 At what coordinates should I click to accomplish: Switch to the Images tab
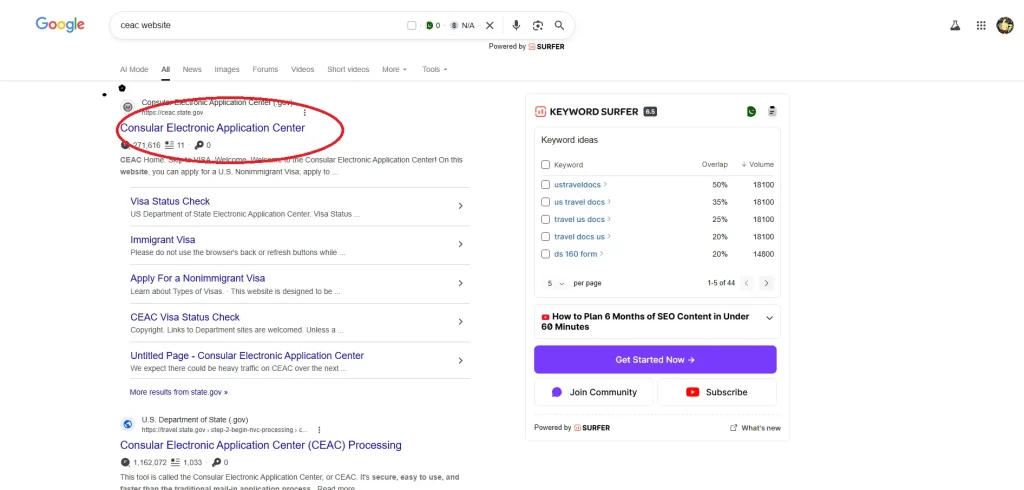point(227,69)
